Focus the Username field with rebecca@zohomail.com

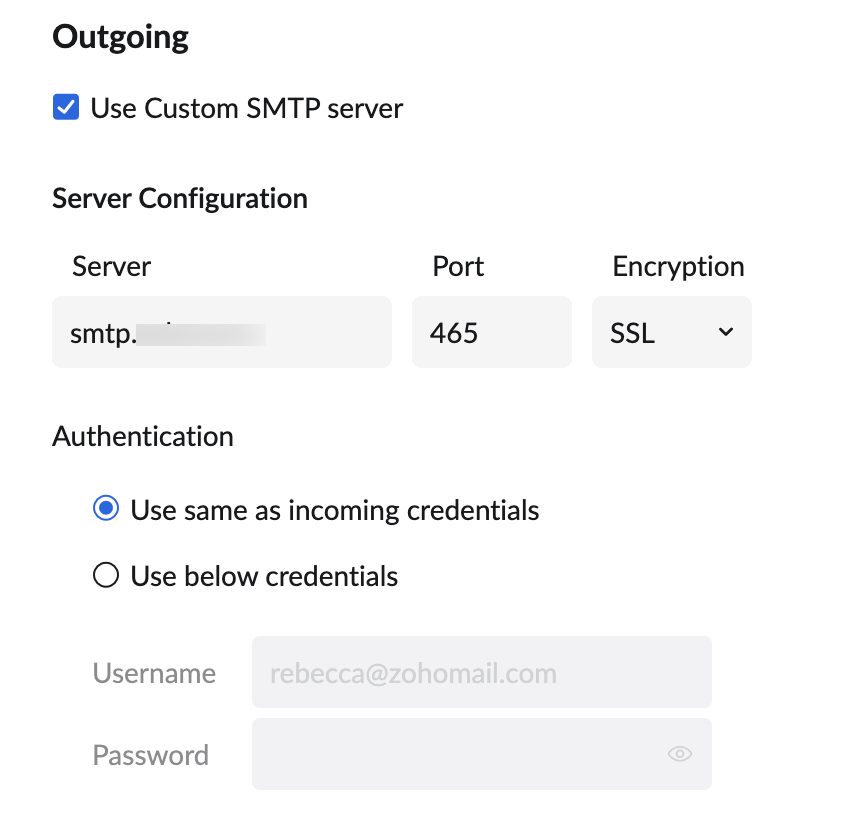pos(481,673)
